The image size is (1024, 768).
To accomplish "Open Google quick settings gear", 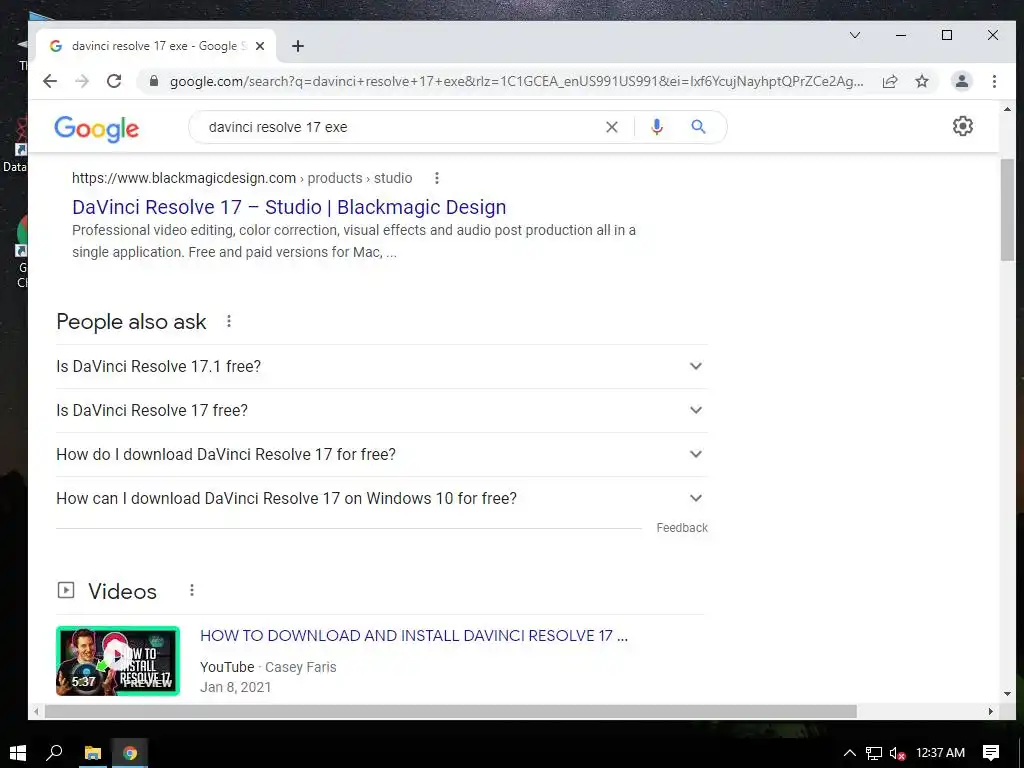I will tap(963, 126).
